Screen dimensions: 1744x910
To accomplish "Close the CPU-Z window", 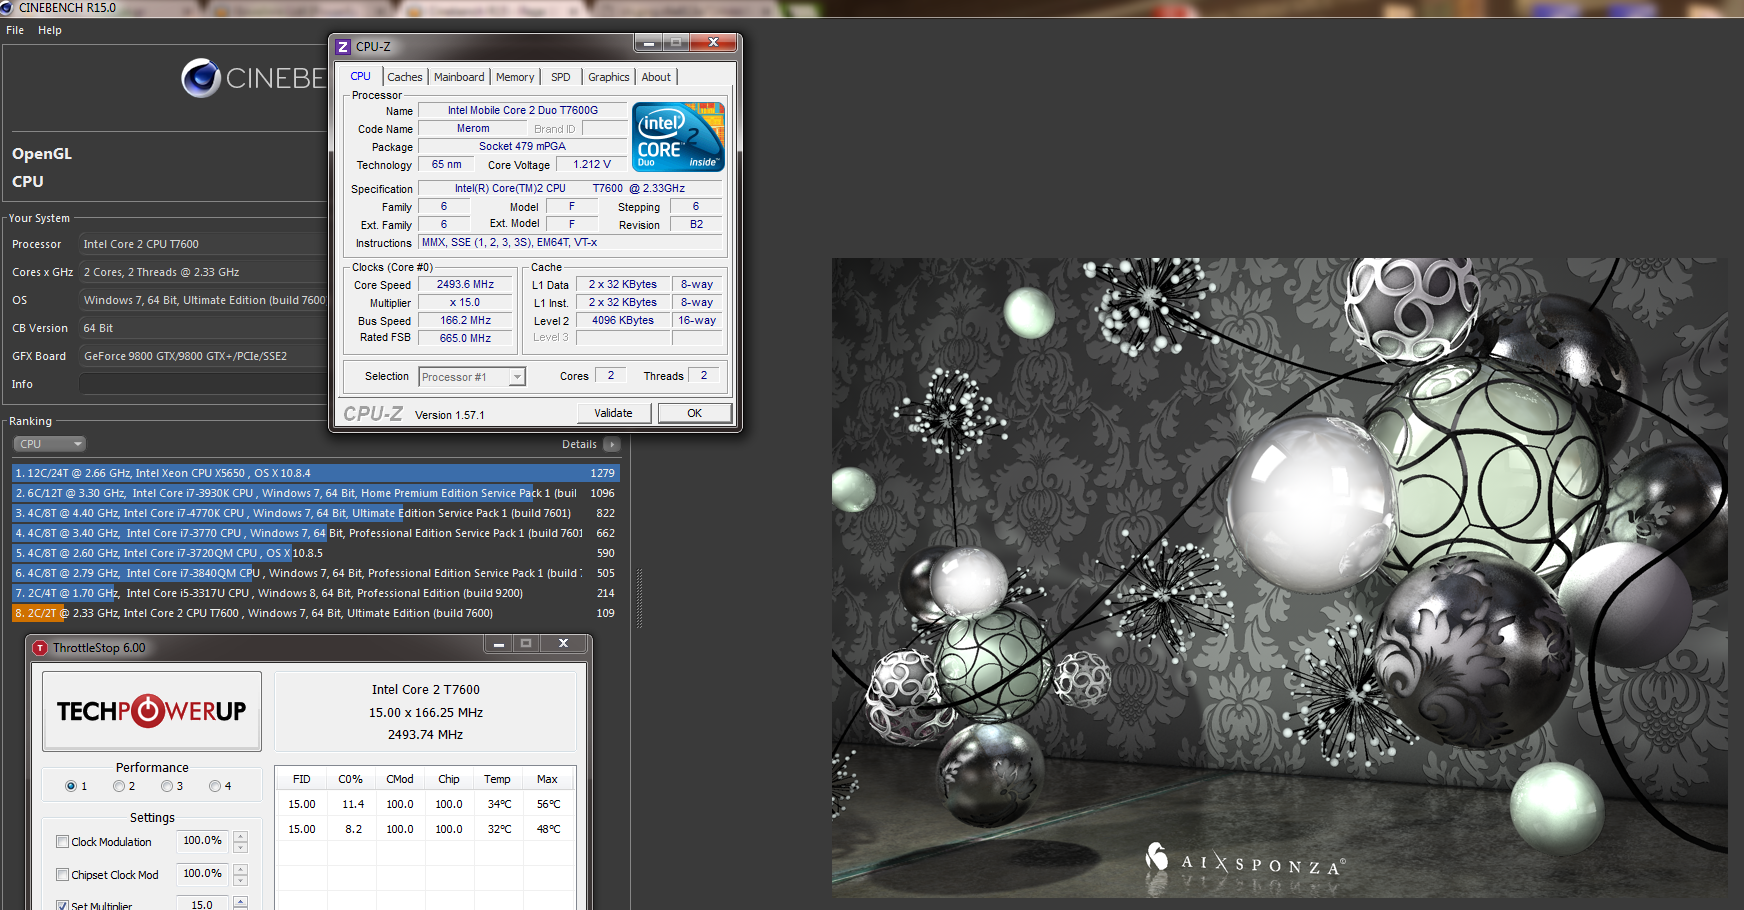I will point(713,43).
